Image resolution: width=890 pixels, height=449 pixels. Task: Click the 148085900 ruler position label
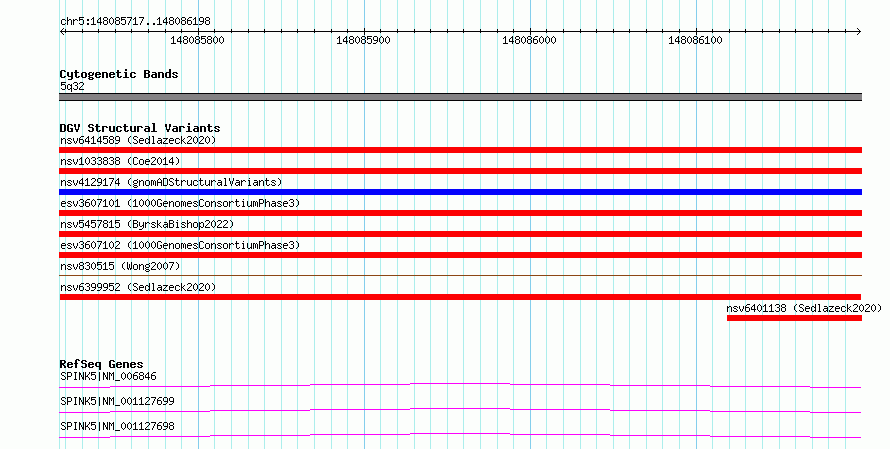point(363,40)
